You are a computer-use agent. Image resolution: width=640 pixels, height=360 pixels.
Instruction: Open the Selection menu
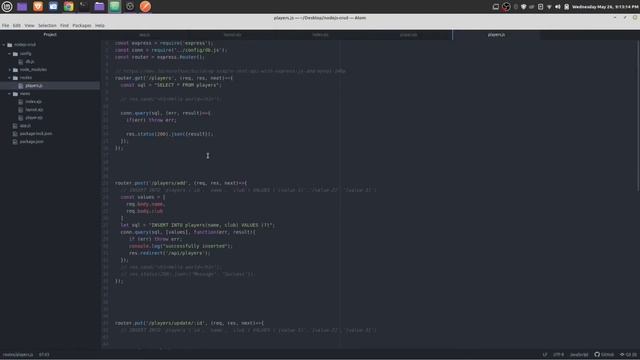47,26
